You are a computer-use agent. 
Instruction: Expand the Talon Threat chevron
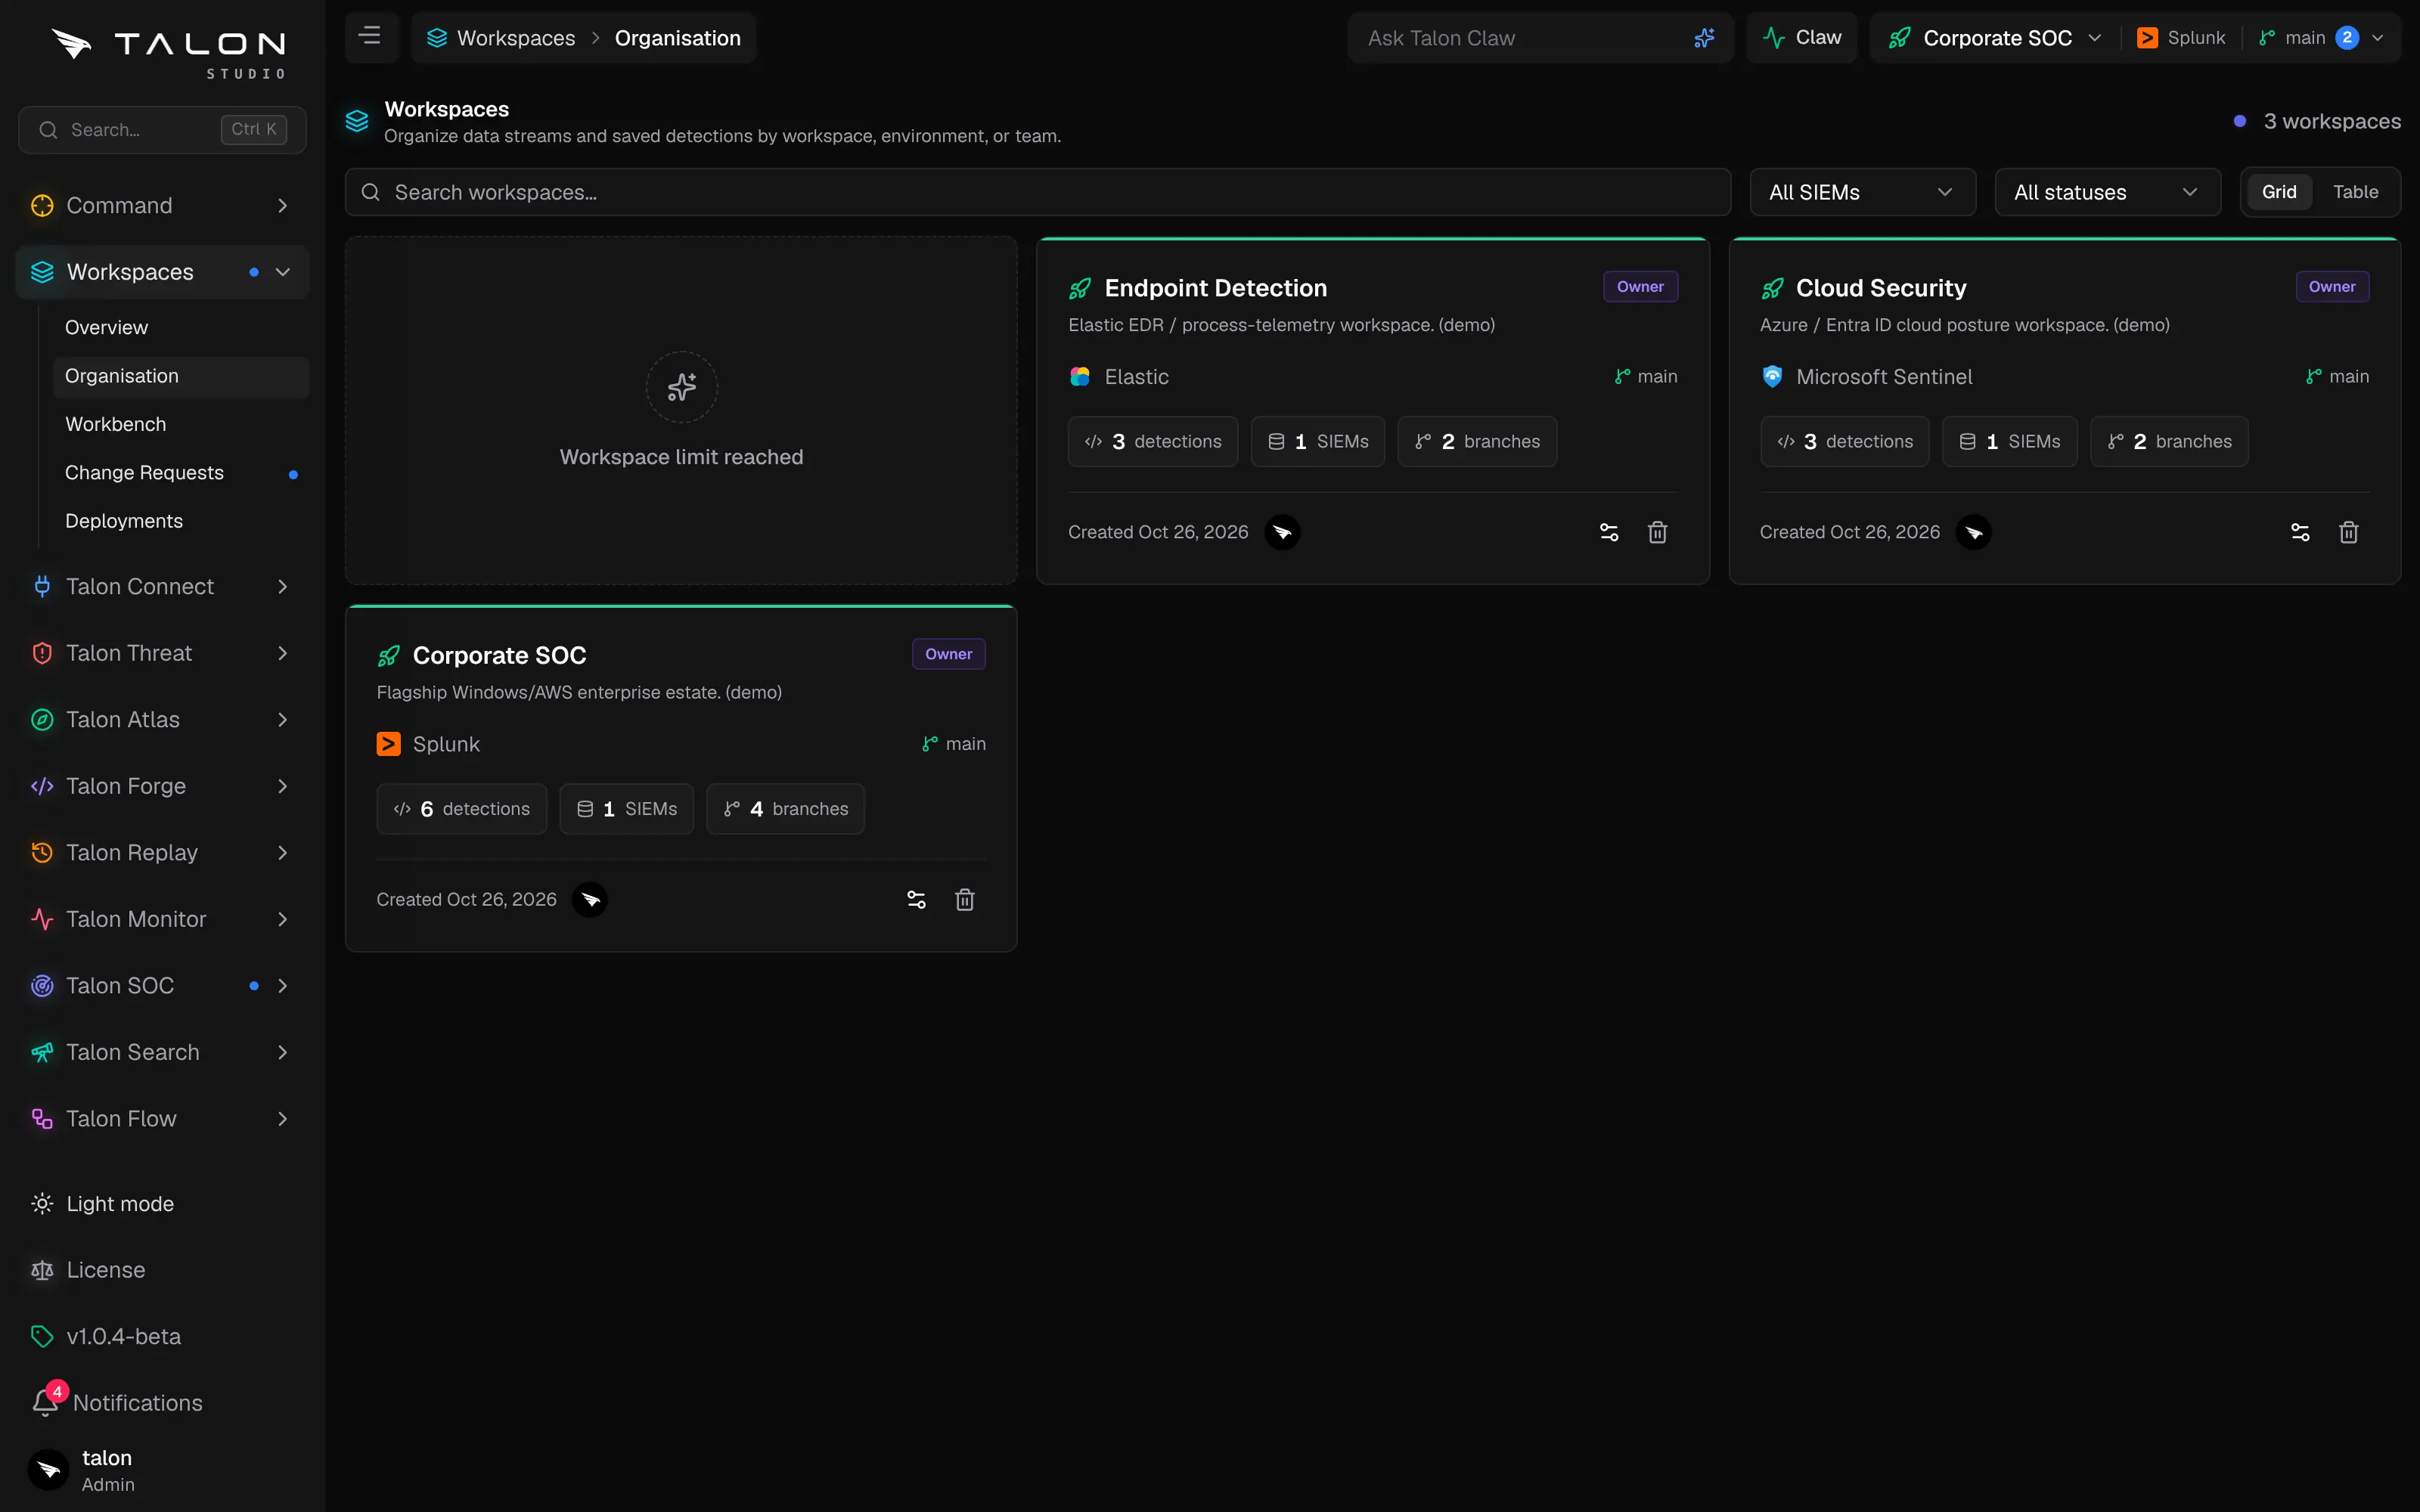click(283, 654)
